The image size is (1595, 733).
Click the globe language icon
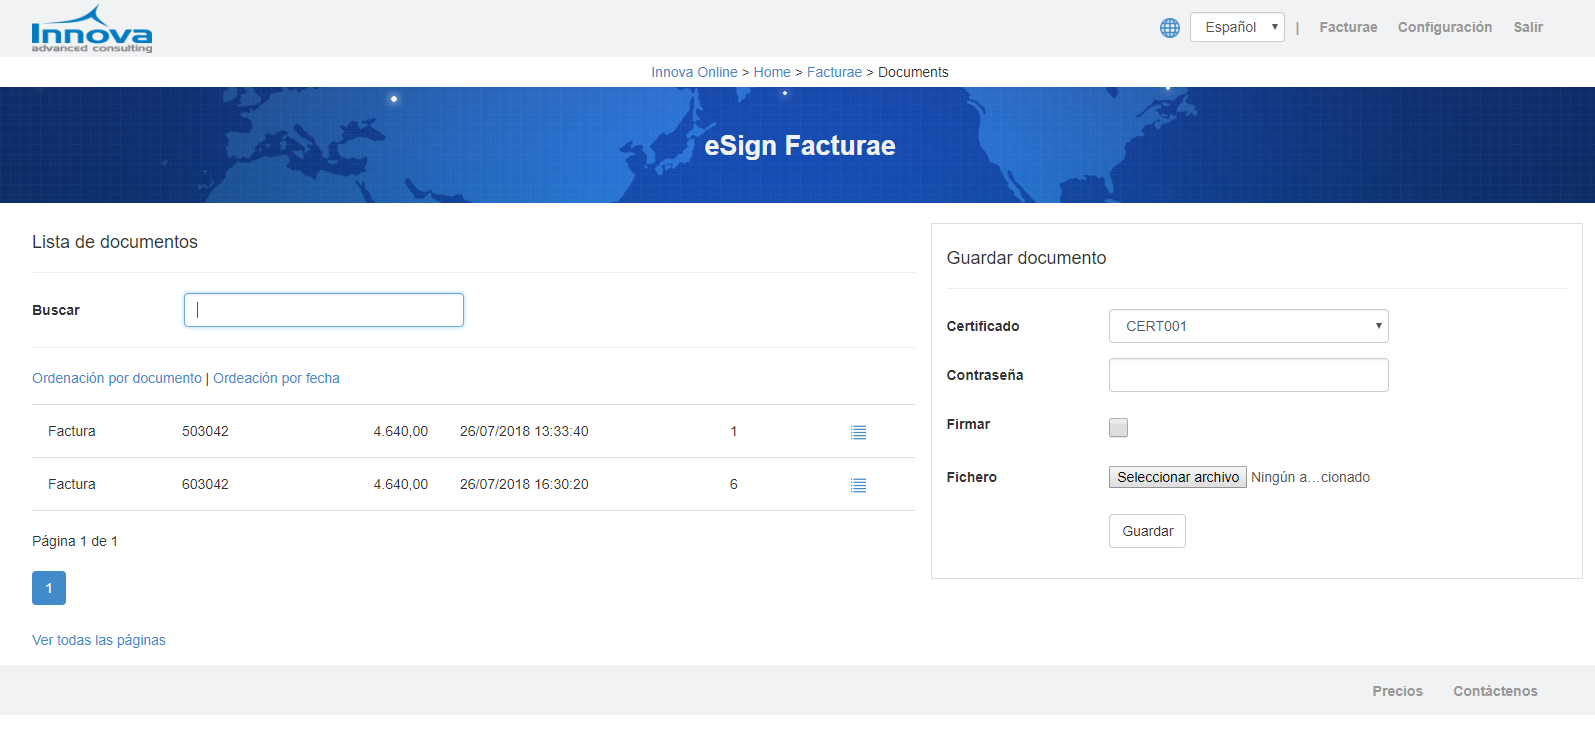[1170, 28]
